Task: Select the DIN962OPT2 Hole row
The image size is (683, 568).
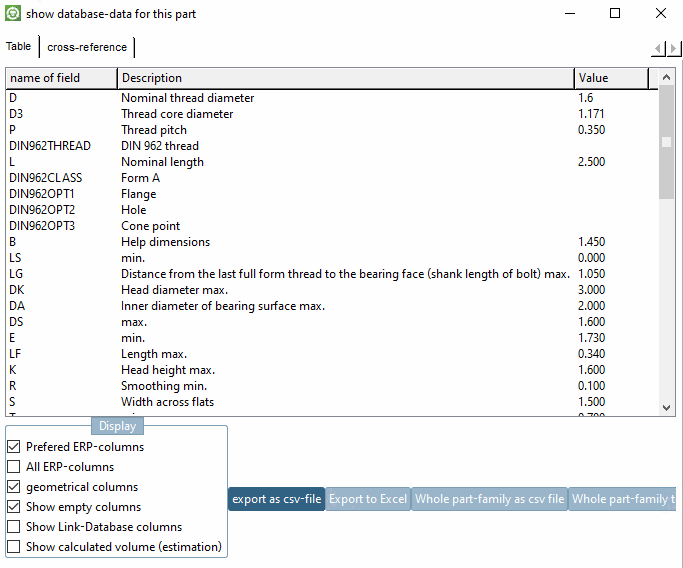Action: coord(332,210)
